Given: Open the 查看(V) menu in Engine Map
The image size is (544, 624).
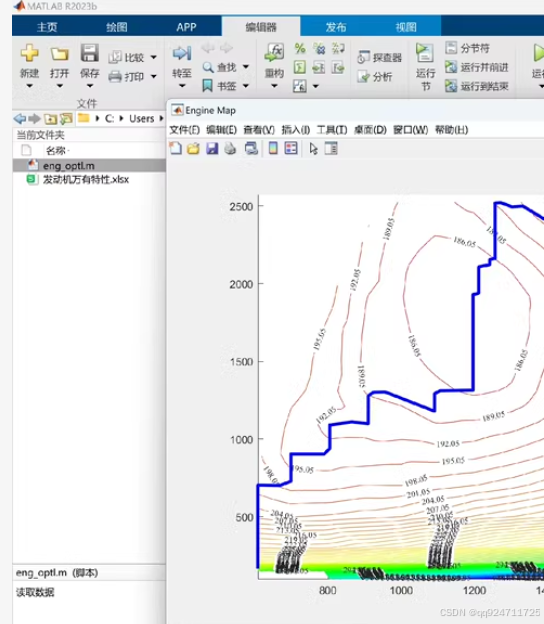Looking at the screenshot, I should click(x=259, y=130).
